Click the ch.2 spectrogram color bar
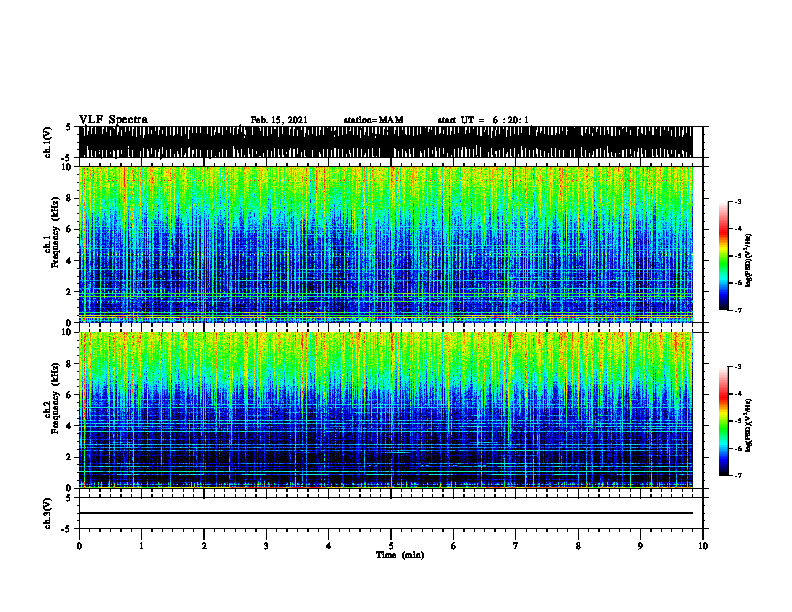The width and height of the screenshot is (792, 612). (x=724, y=421)
